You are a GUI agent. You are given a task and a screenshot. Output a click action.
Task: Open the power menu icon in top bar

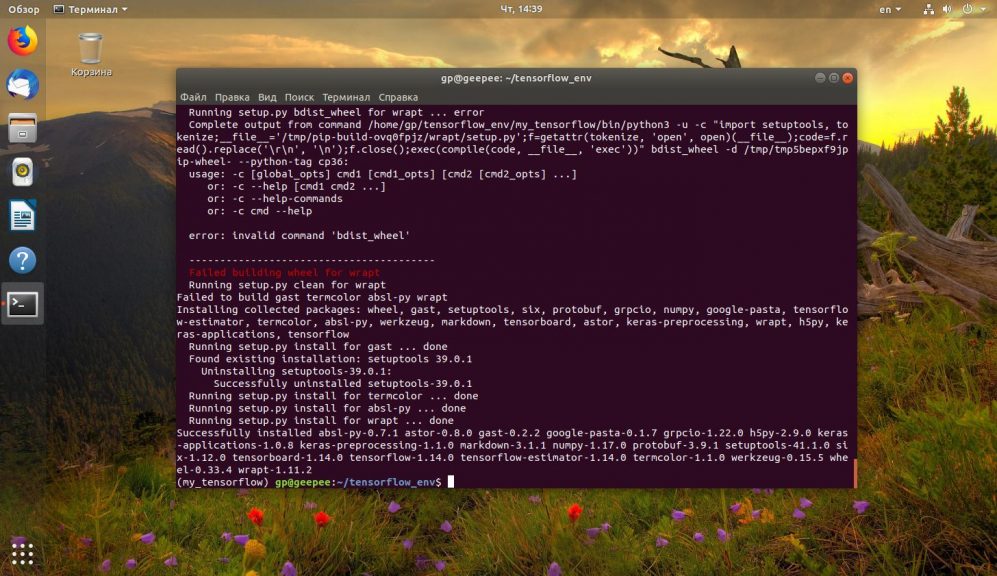pos(967,9)
